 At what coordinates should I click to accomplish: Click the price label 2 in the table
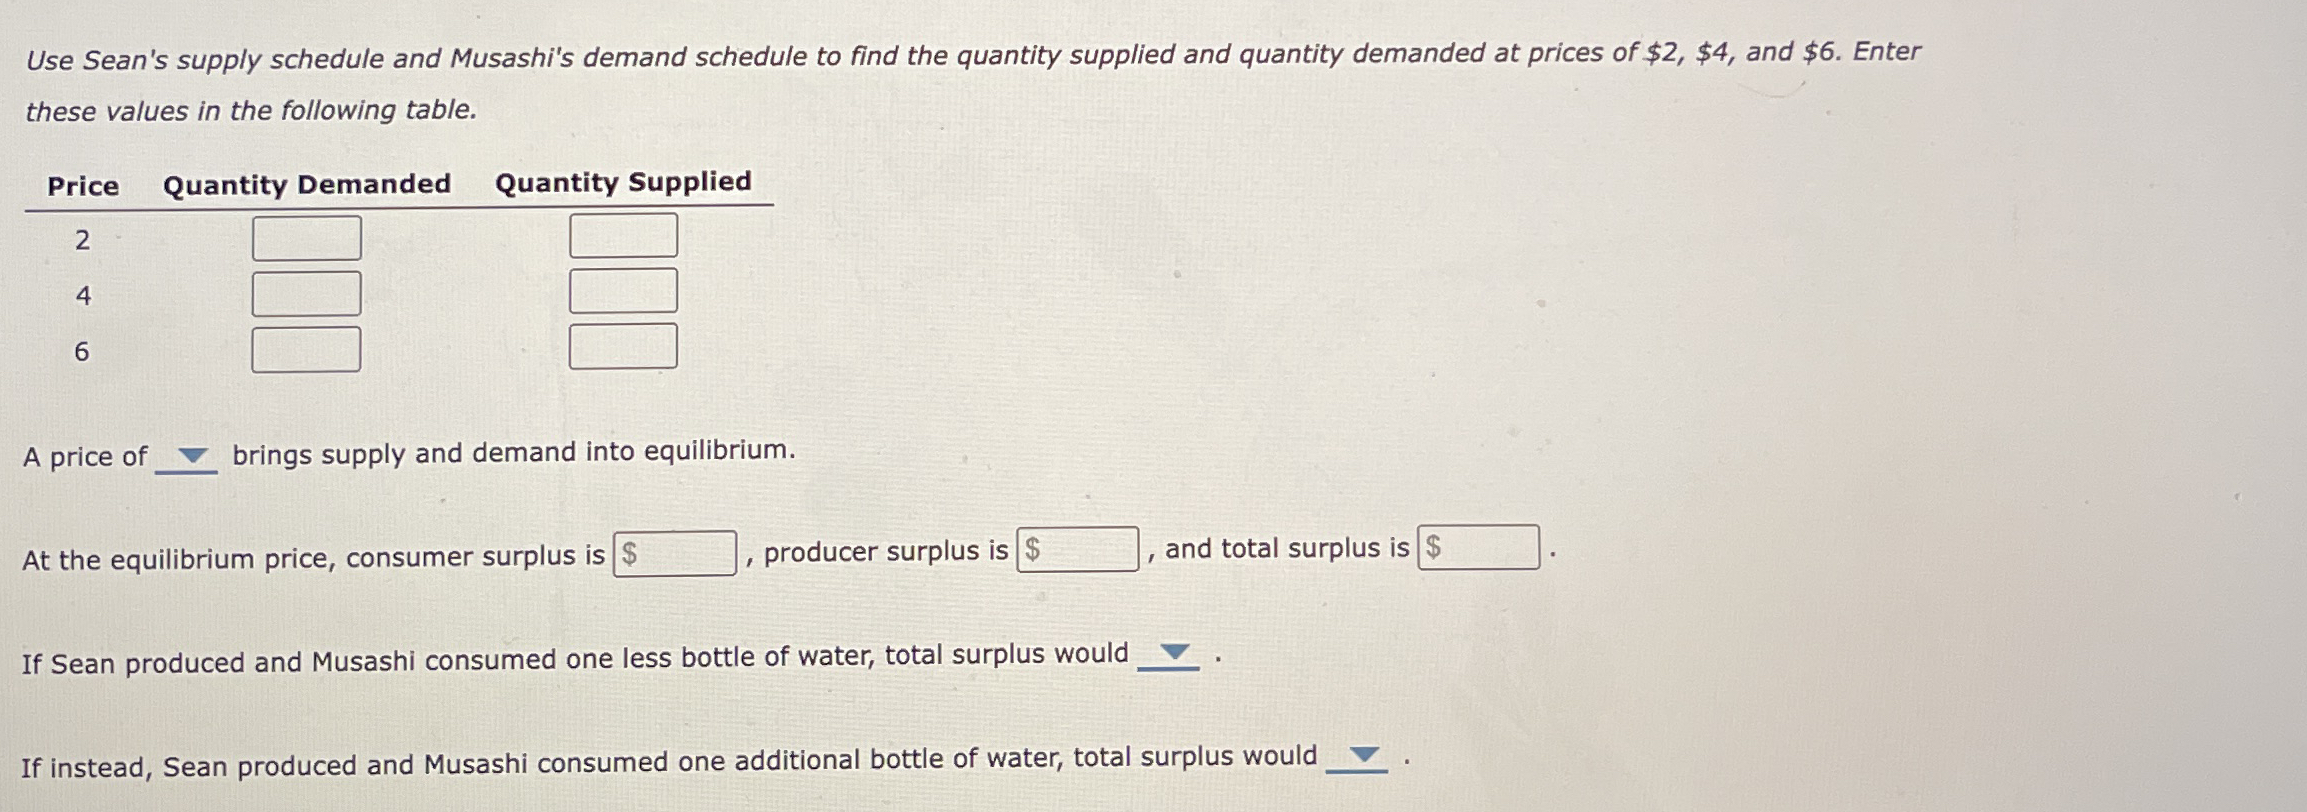pos(83,238)
